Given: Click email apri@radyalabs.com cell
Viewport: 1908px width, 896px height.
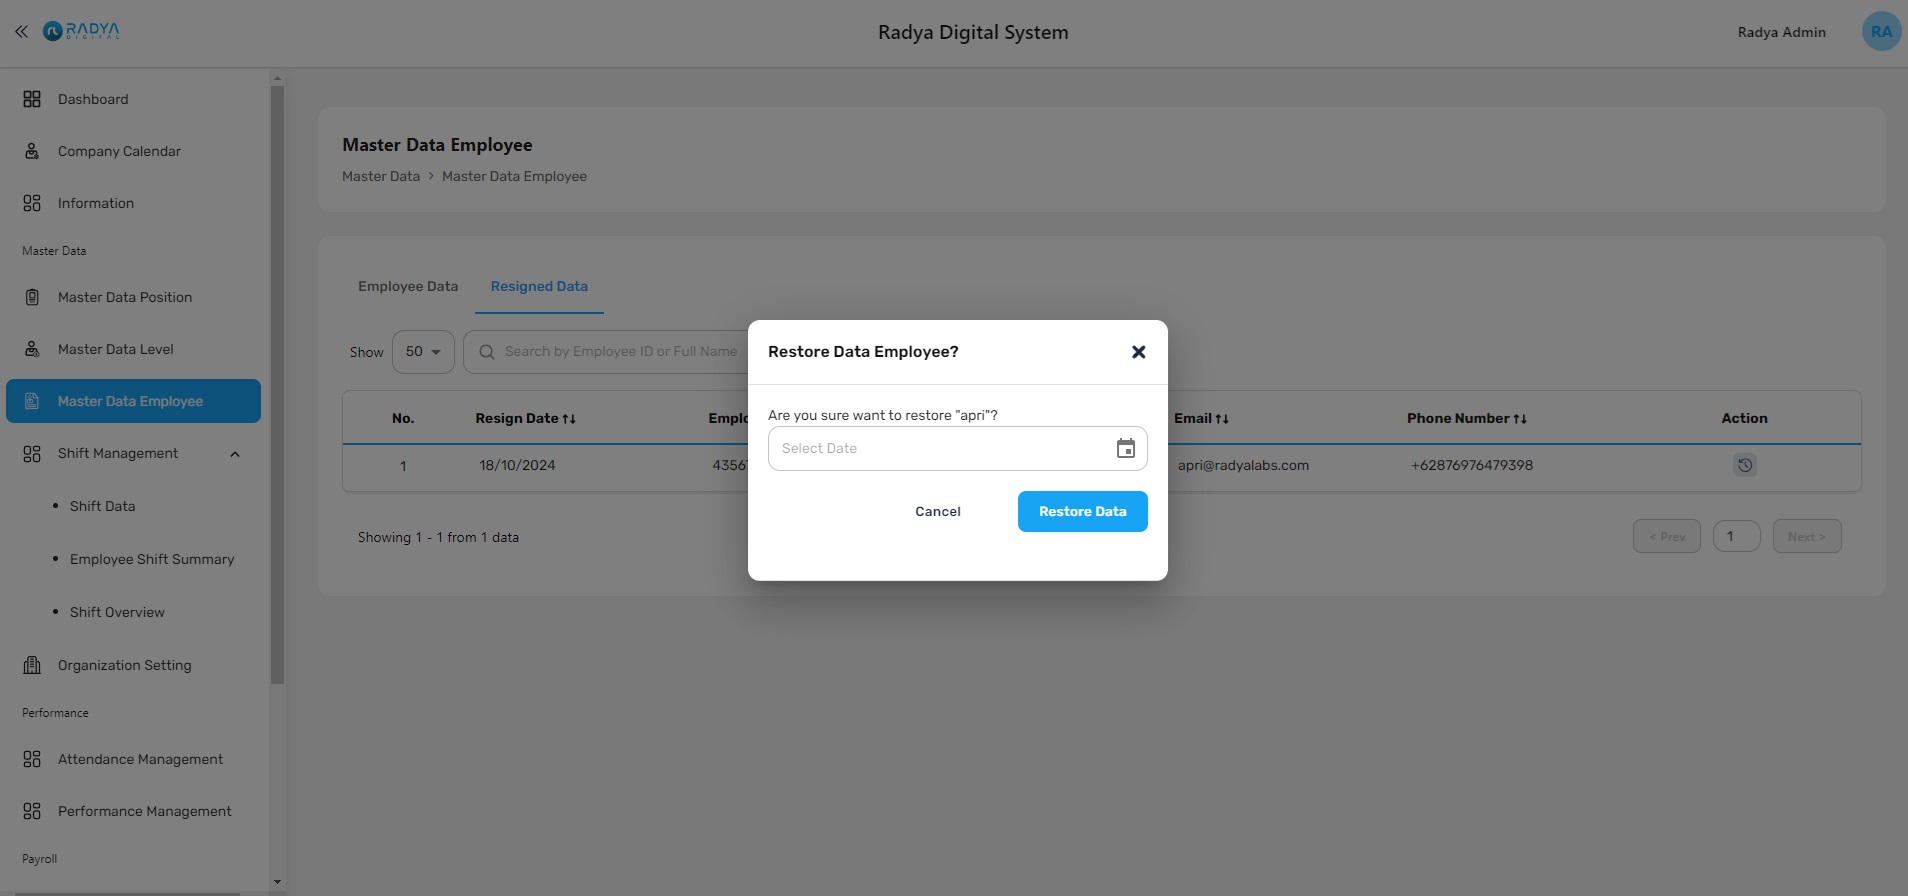Looking at the screenshot, I should tap(1243, 465).
